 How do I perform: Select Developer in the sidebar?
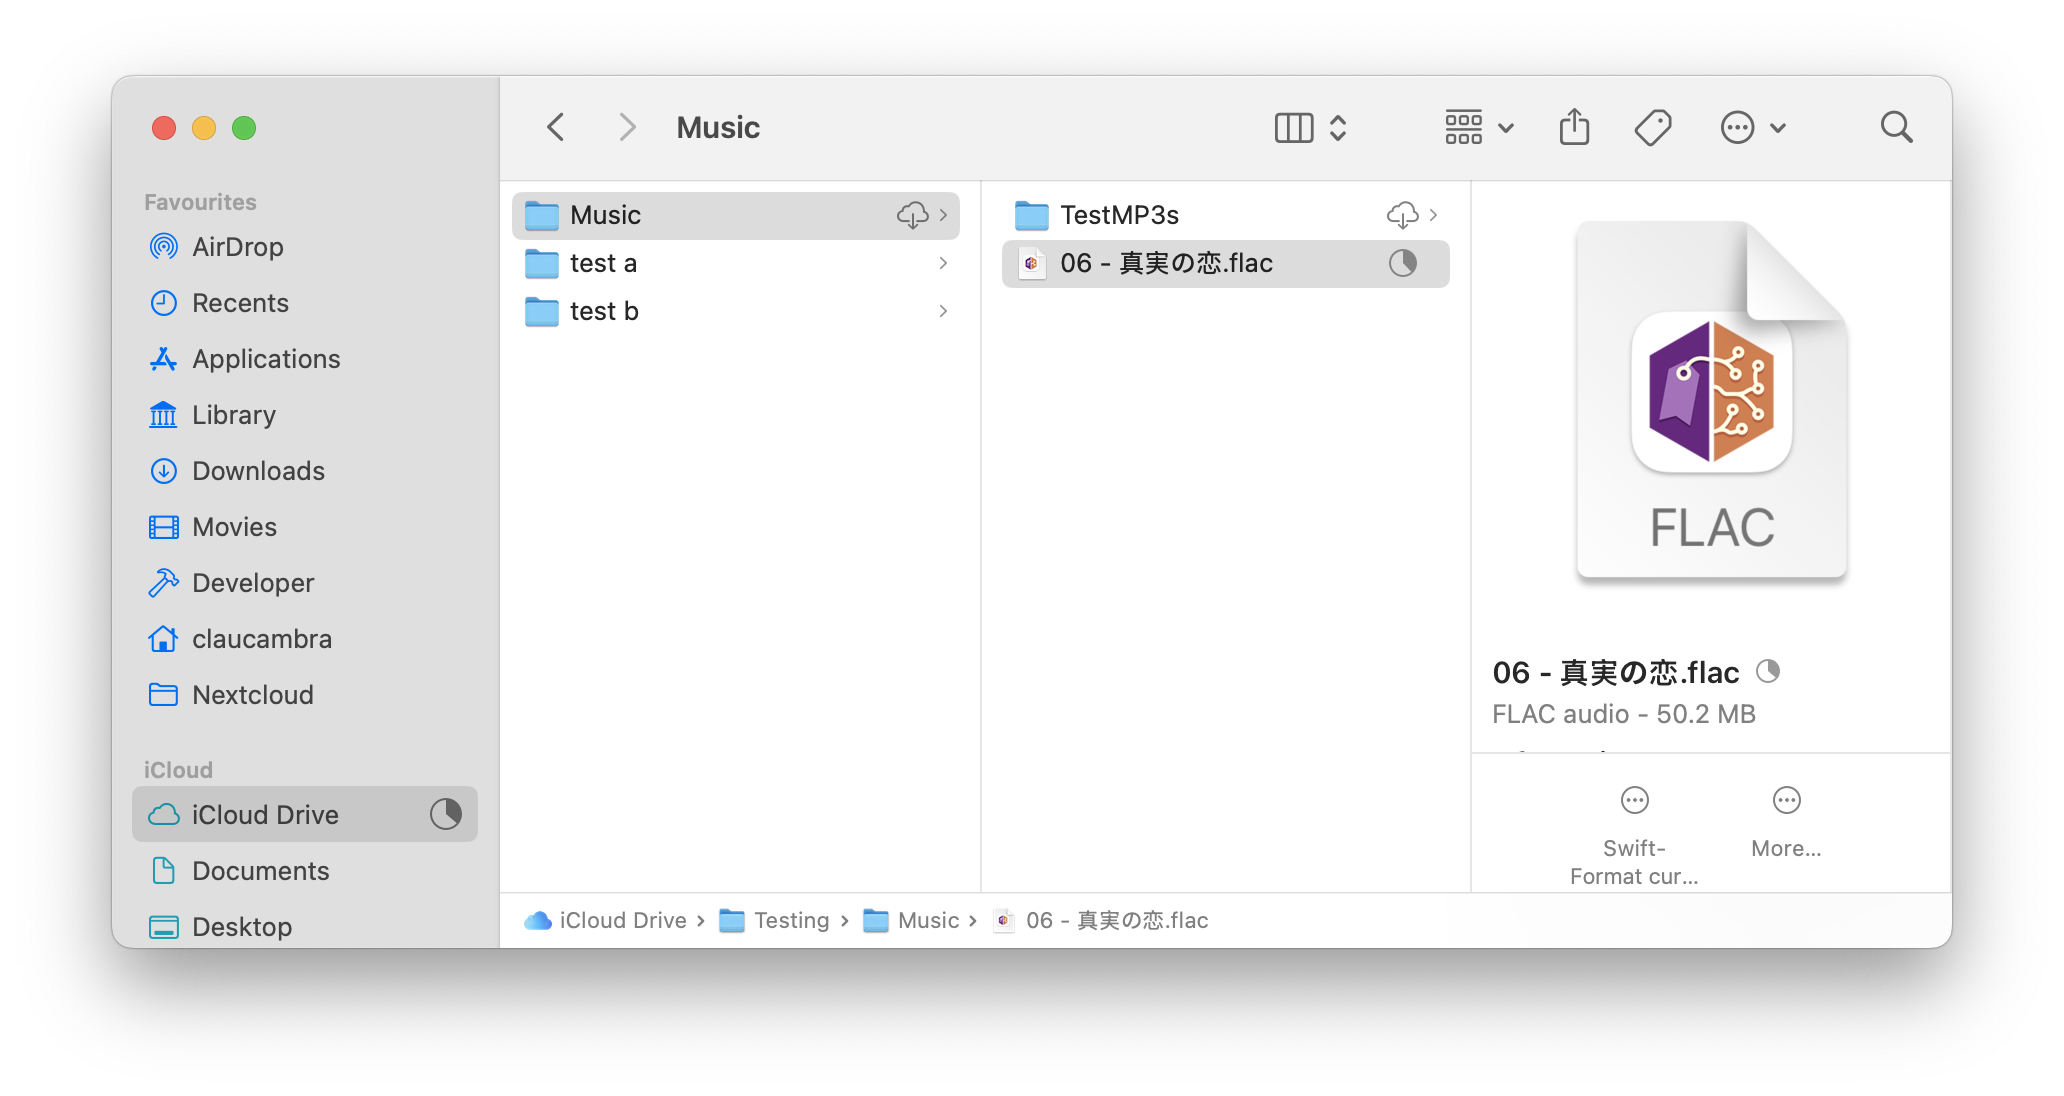pyautogui.click(x=305, y=583)
